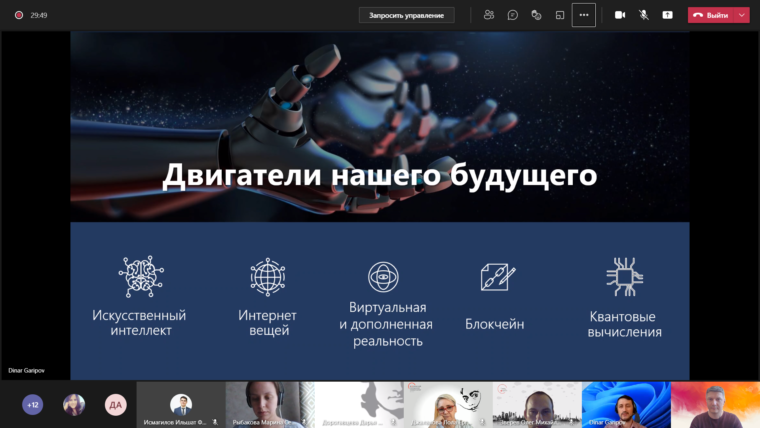
Task: Open the meeting chat icon
Action: tap(512, 15)
